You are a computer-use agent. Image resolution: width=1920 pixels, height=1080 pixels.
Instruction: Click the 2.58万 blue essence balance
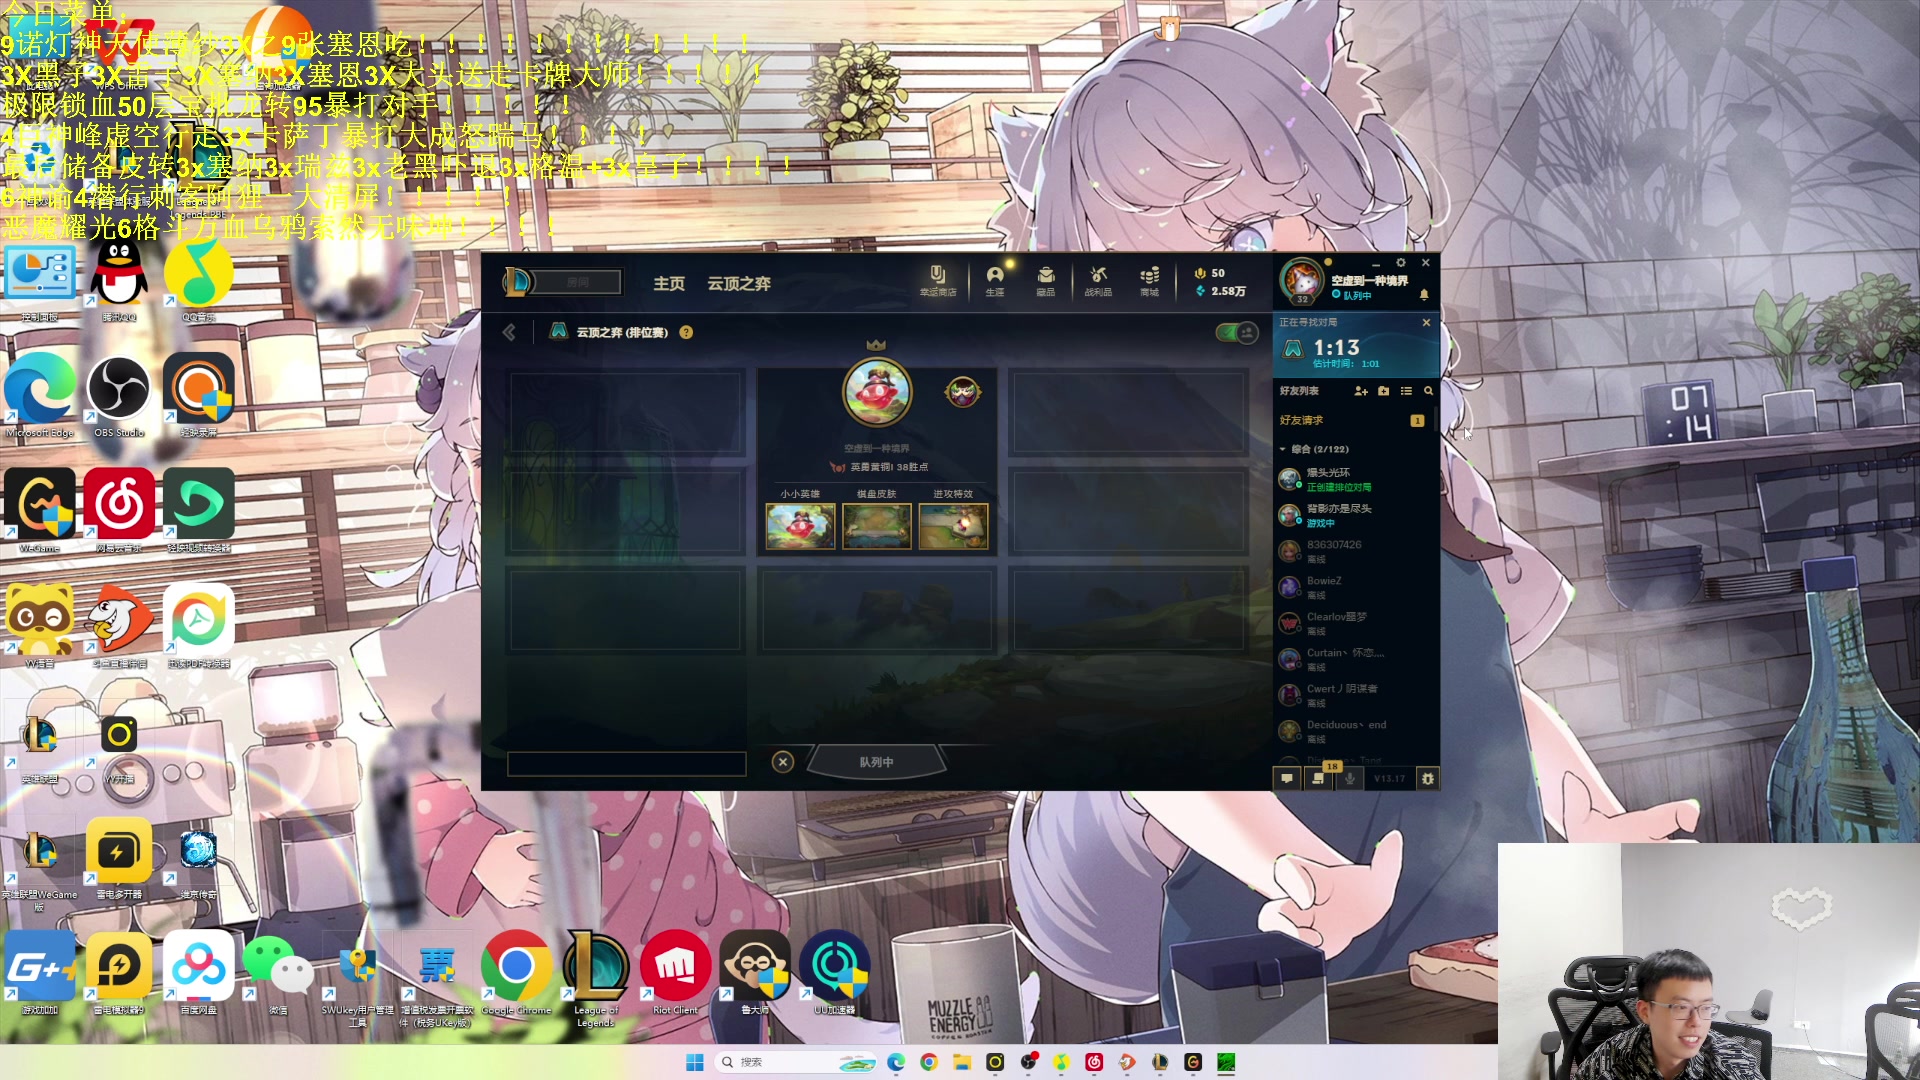coord(1221,291)
